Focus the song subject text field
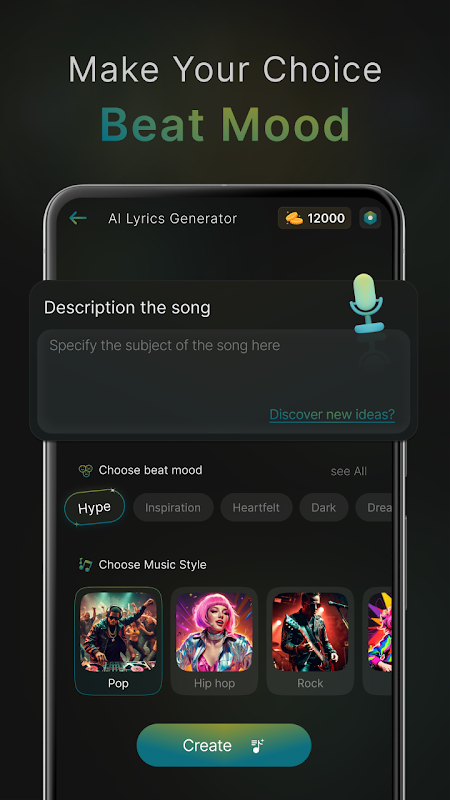Image resolution: width=450 pixels, height=800 pixels. (x=224, y=382)
